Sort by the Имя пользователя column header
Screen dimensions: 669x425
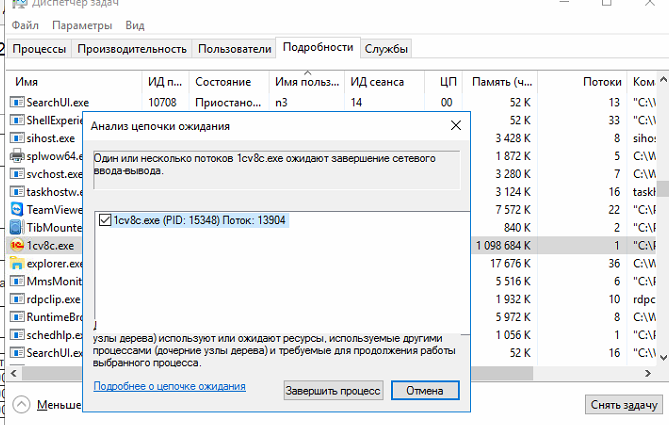pyautogui.click(x=306, y=82)
